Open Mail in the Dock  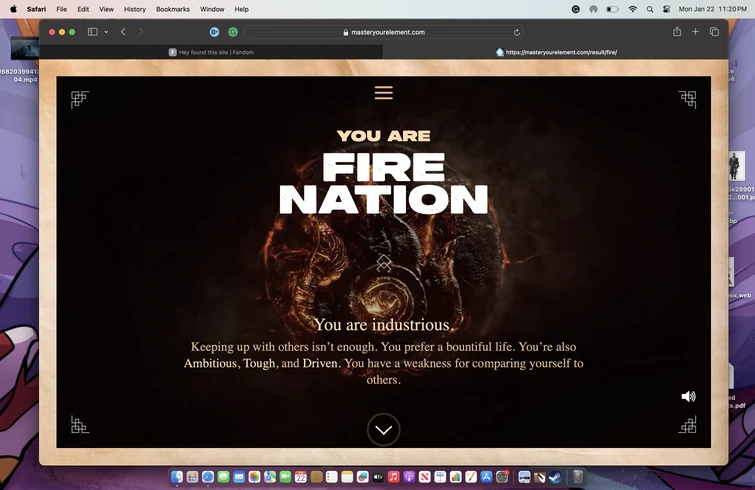[239, 477]
